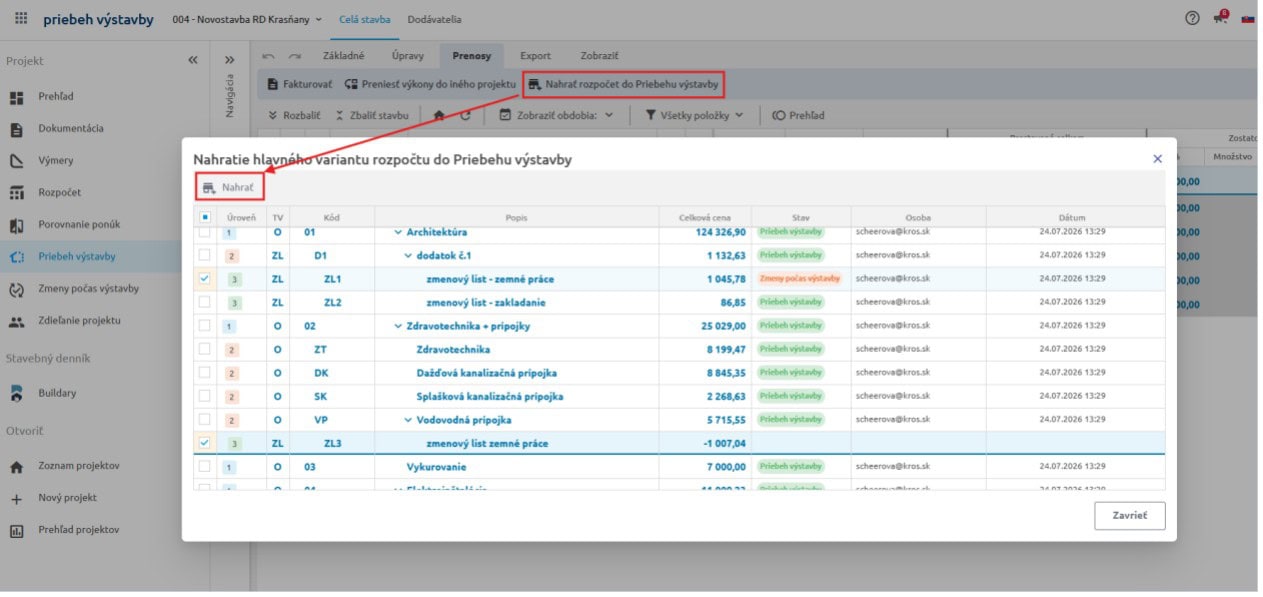Toggle the select-all checkbox in table header
The width and height of the screenshot is (1263, 597).
pos(205,217)
